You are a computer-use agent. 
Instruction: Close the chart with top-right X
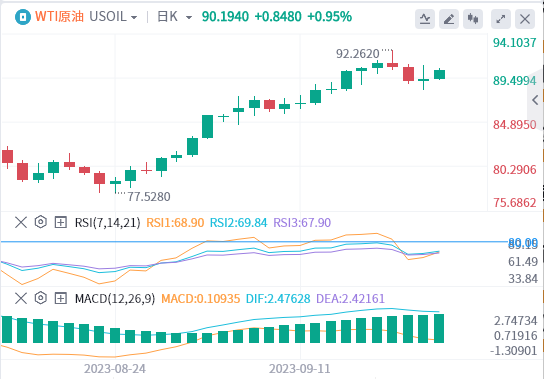(525, 19)
